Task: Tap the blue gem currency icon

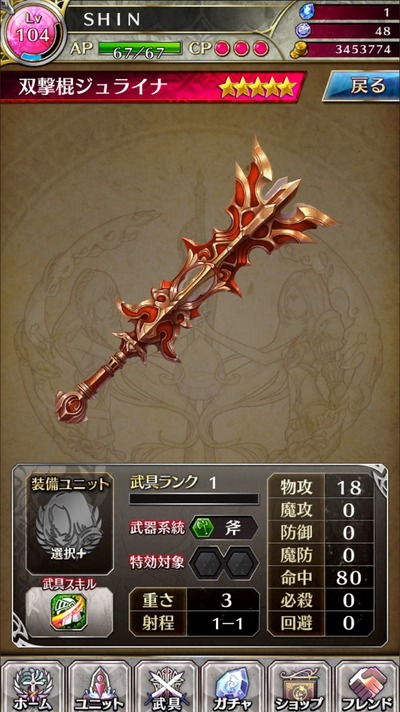Action: coord(306,11)
